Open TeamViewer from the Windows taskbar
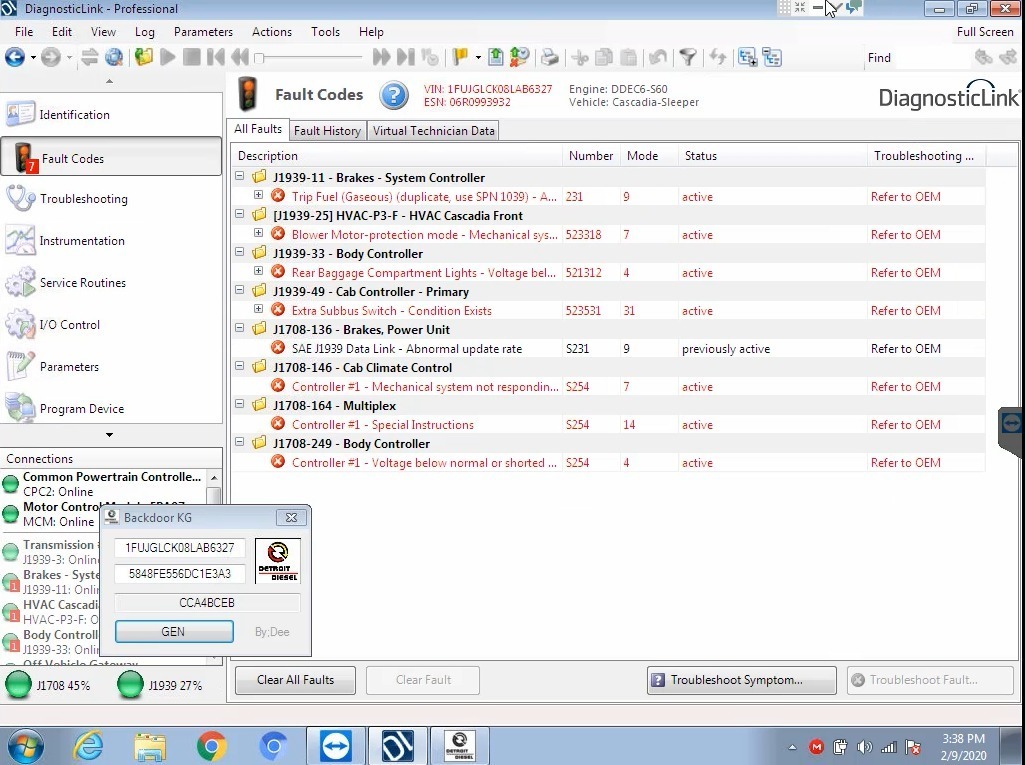The height and width of the screenshot is (765, 1025). coord(336,745)
